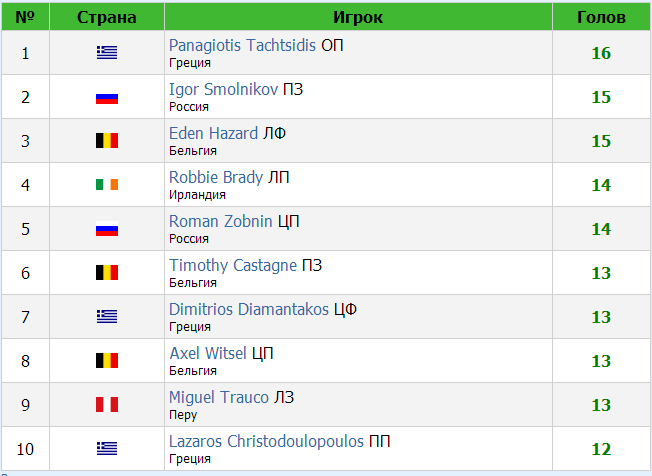Image resolution: width=652 pixels, height=476 pixels.
Task: Open Dimitrios Diamantakos profile link
Action: point(249,310)
